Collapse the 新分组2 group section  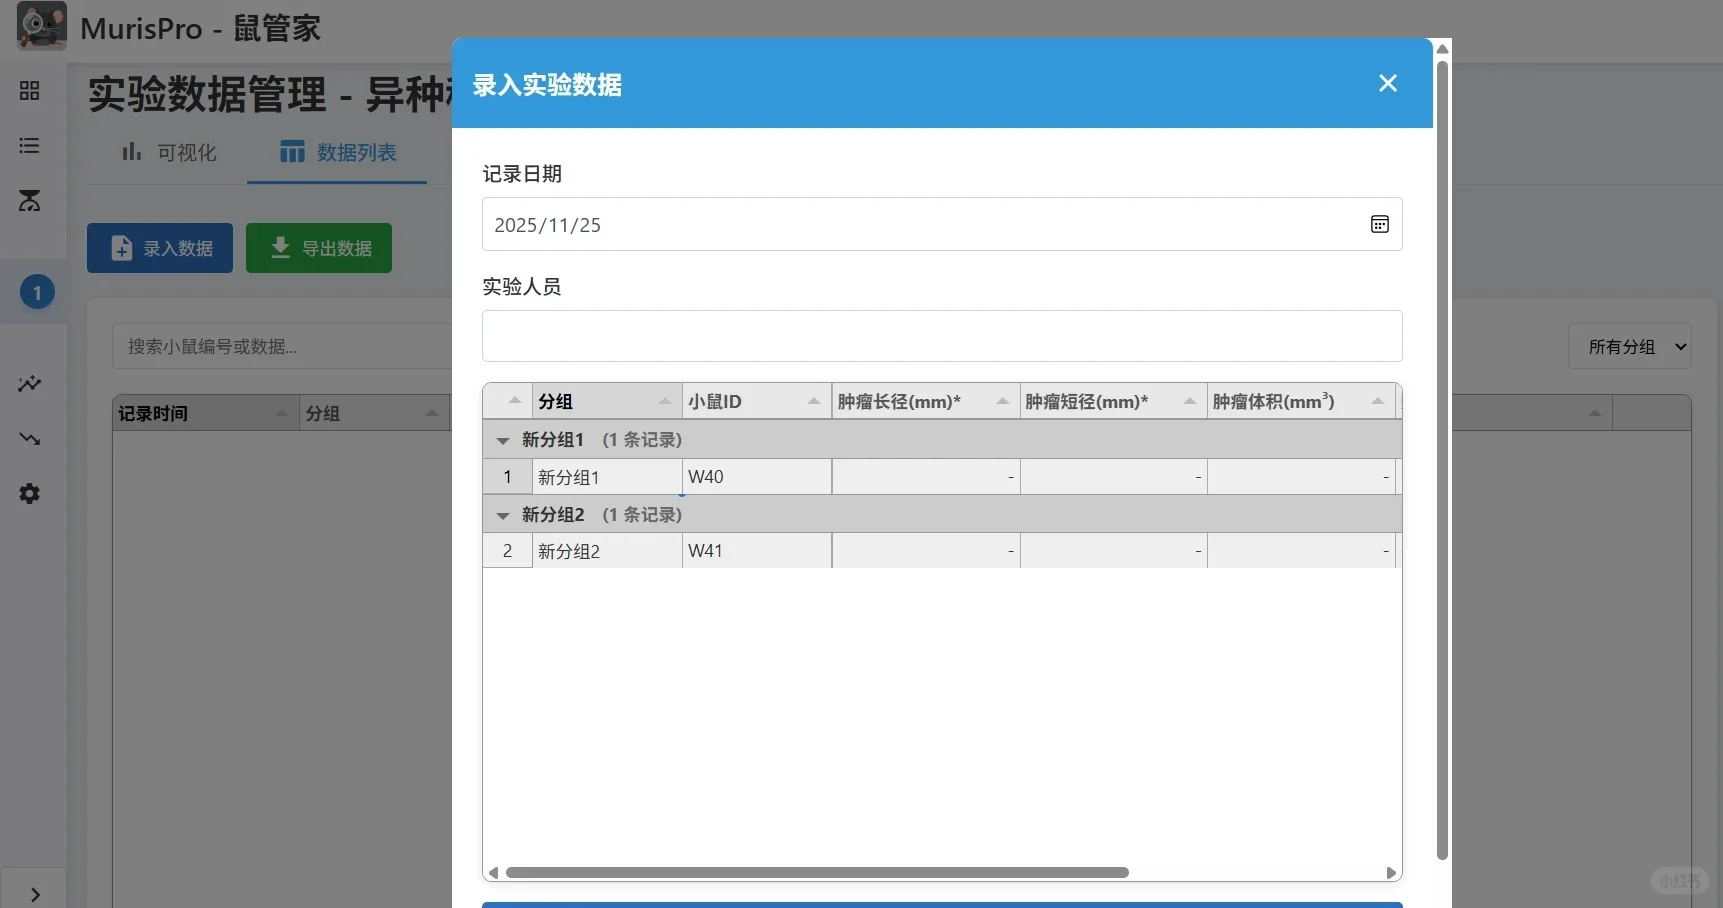503,515
